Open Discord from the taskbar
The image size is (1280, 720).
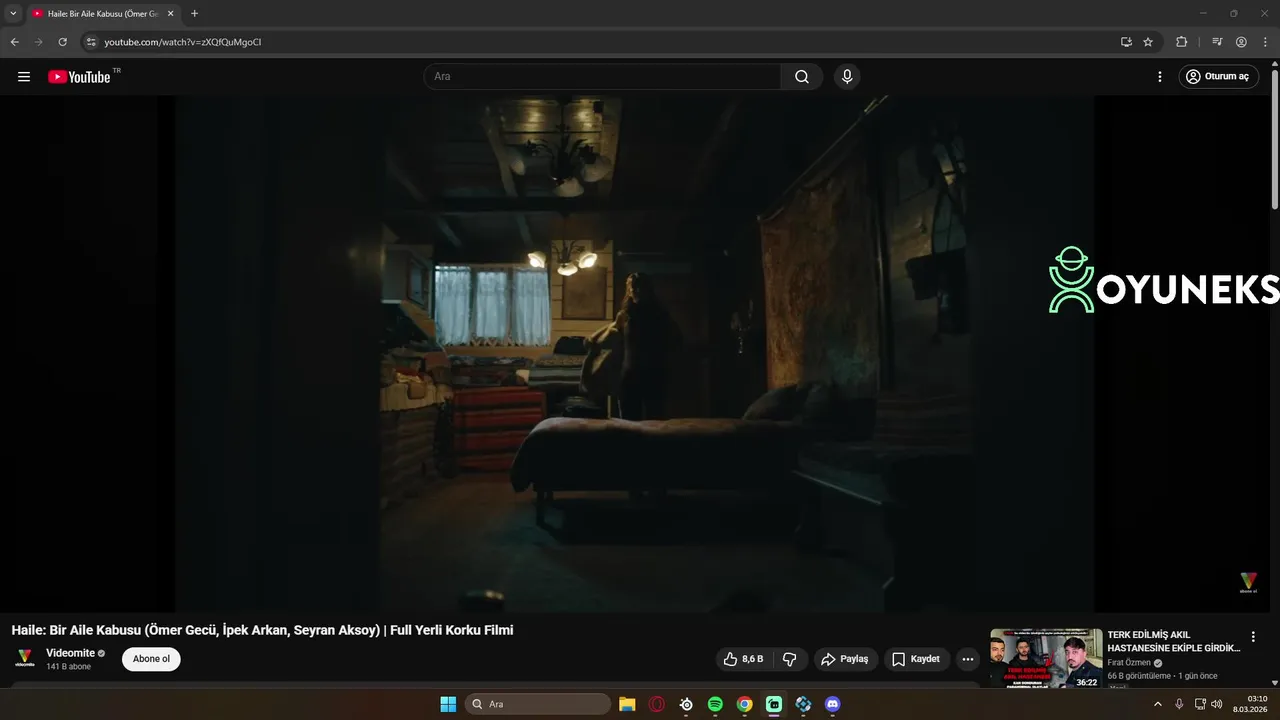[x=832, y=704]
